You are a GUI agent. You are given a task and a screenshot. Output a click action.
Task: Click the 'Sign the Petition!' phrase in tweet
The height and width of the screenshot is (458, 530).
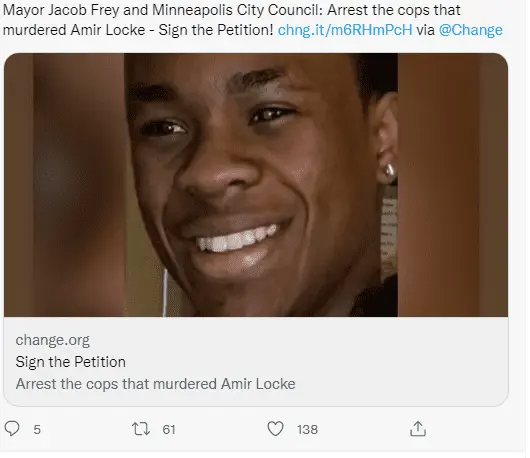tap(216, 30)
